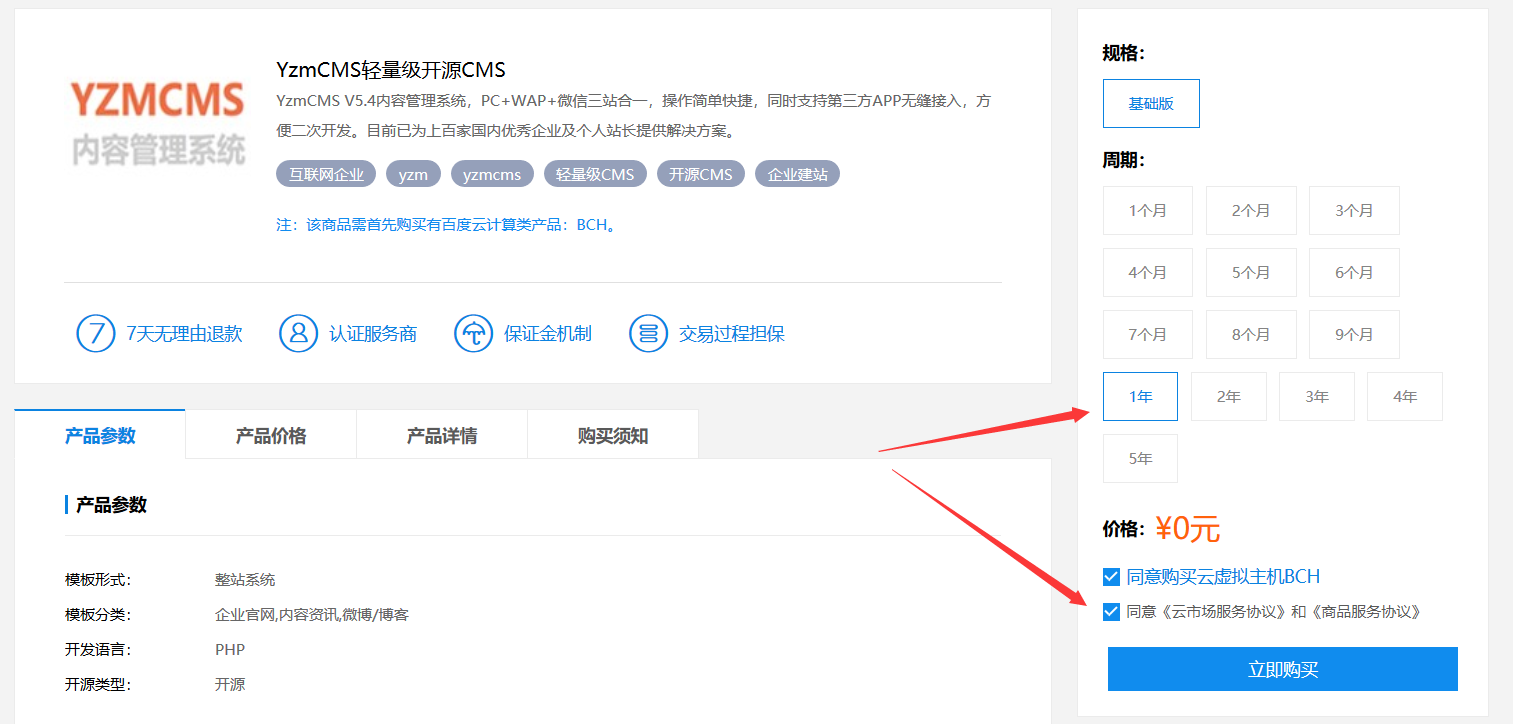Open the 产品详情 tab
Screen dimensions: 1513x724
tap(442, 435)
